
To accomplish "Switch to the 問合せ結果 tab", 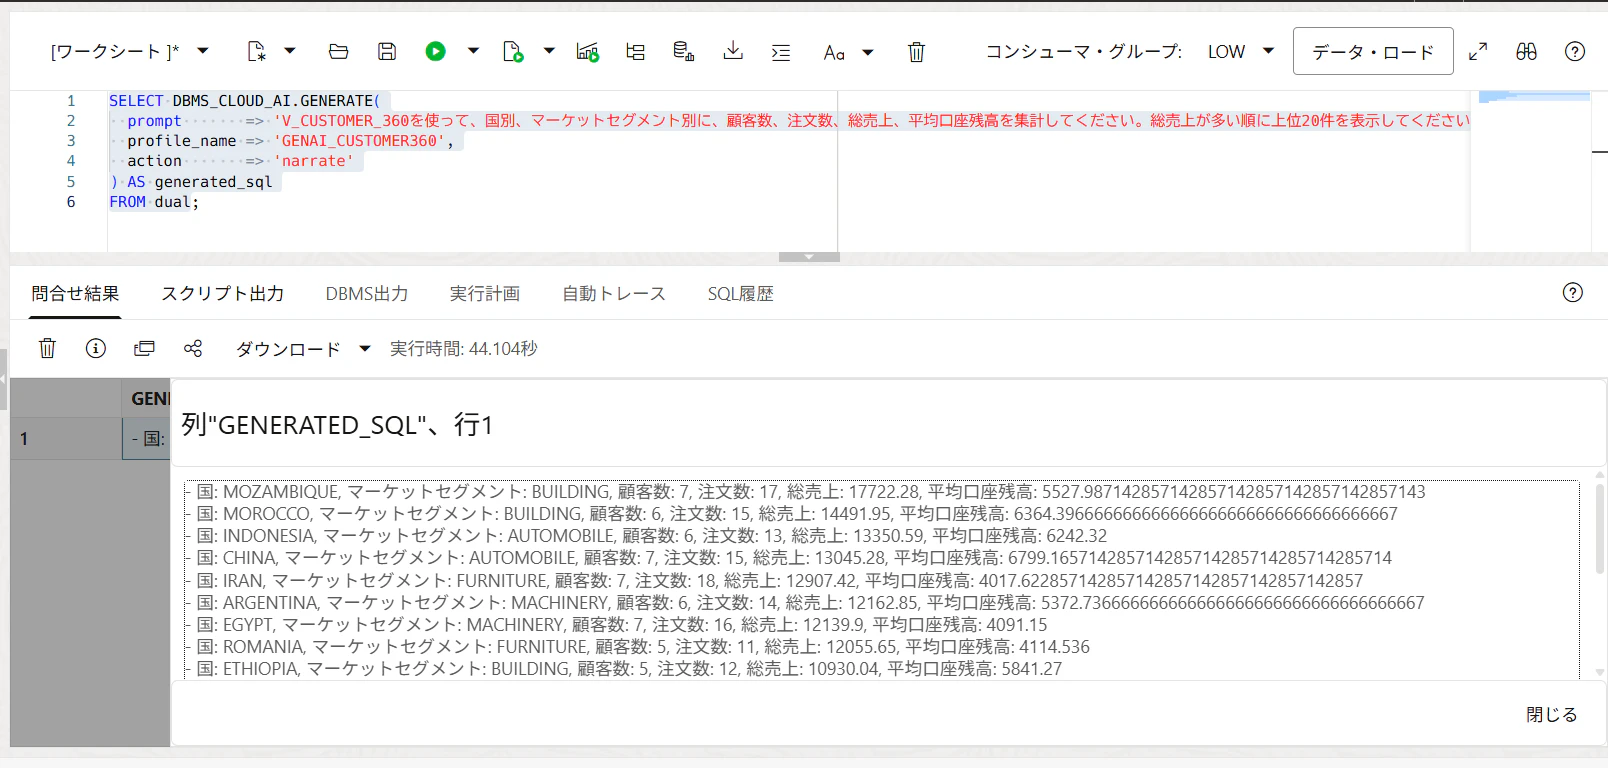I will (75, 293).
